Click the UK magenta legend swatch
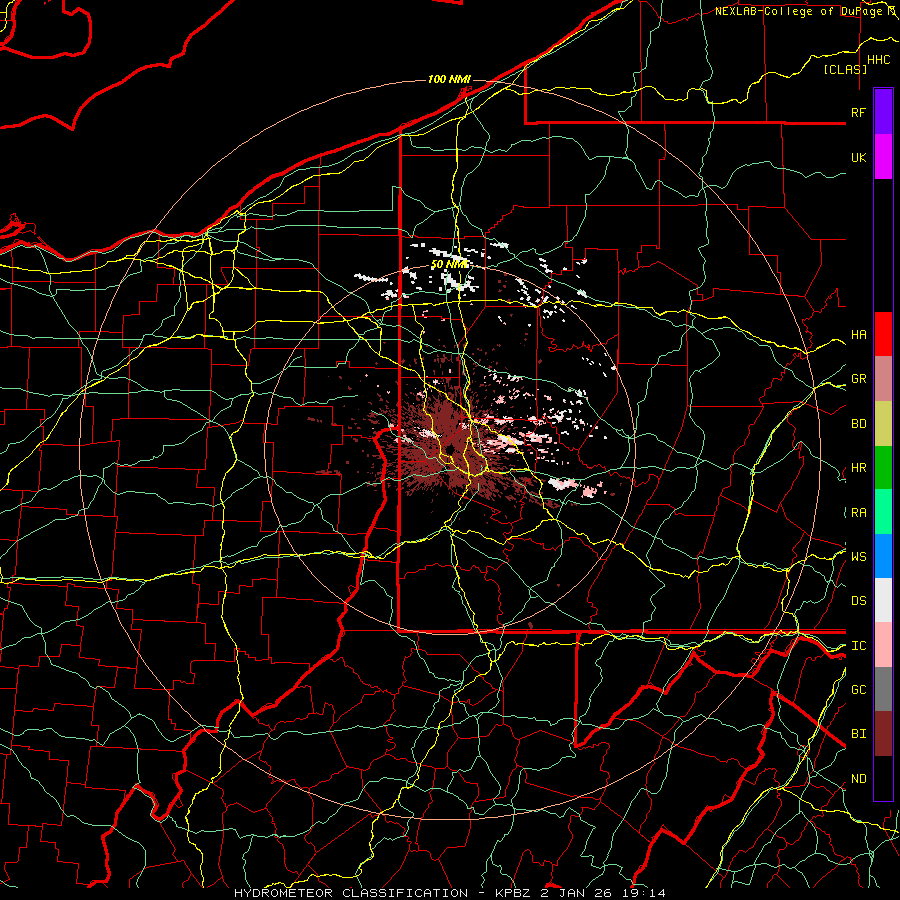 (883, 157)
